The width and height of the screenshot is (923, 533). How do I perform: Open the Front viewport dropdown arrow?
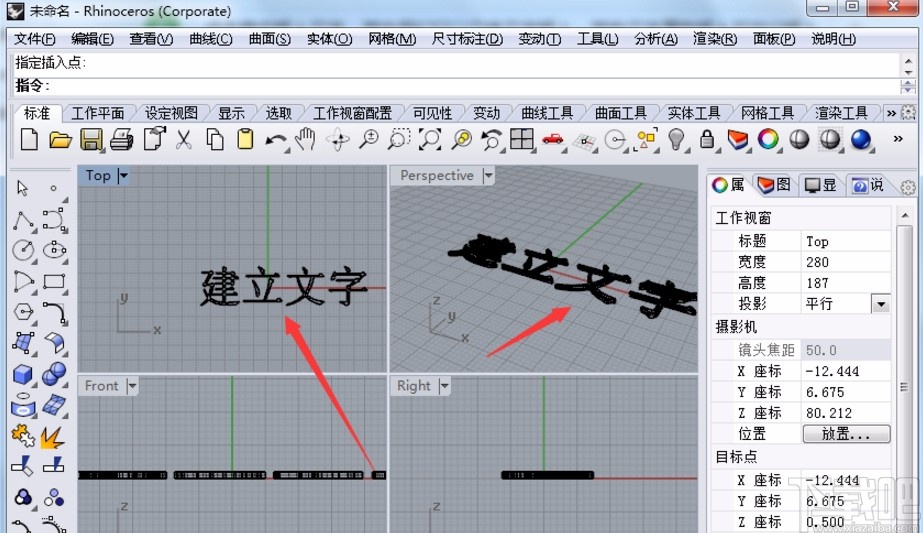[132, 386]
